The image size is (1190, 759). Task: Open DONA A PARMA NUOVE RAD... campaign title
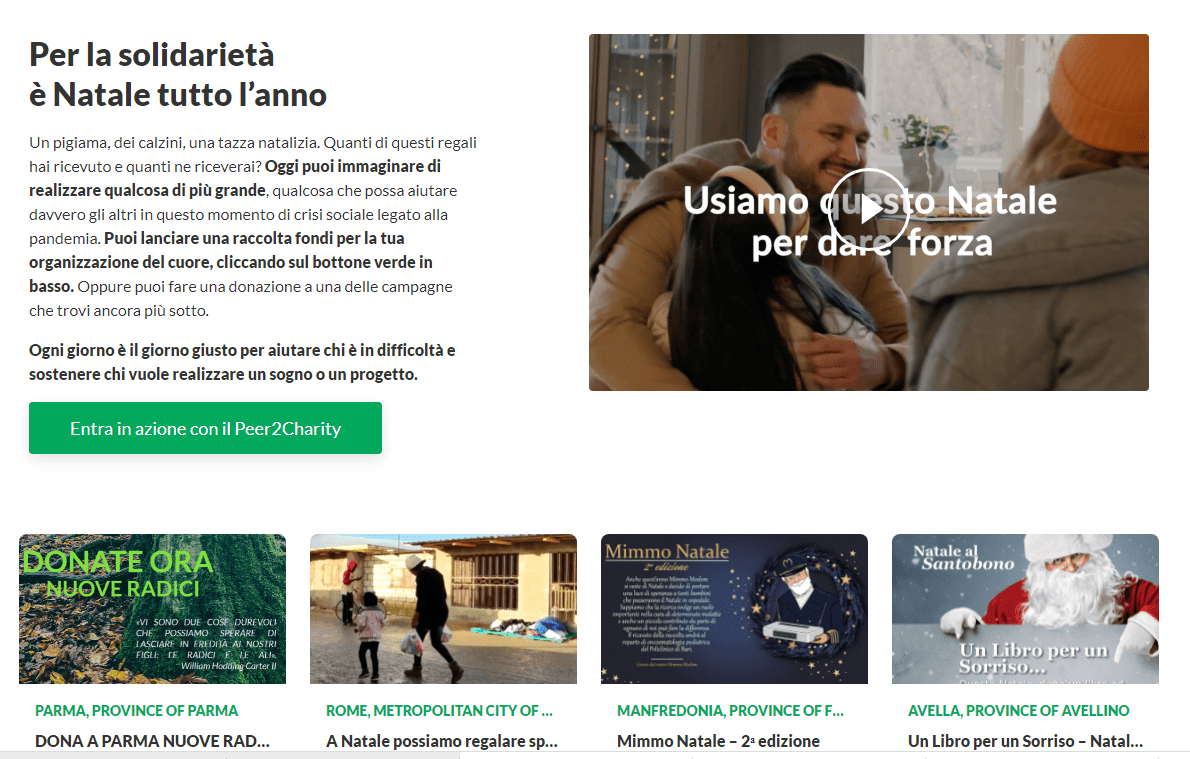[x=153, y=741]
